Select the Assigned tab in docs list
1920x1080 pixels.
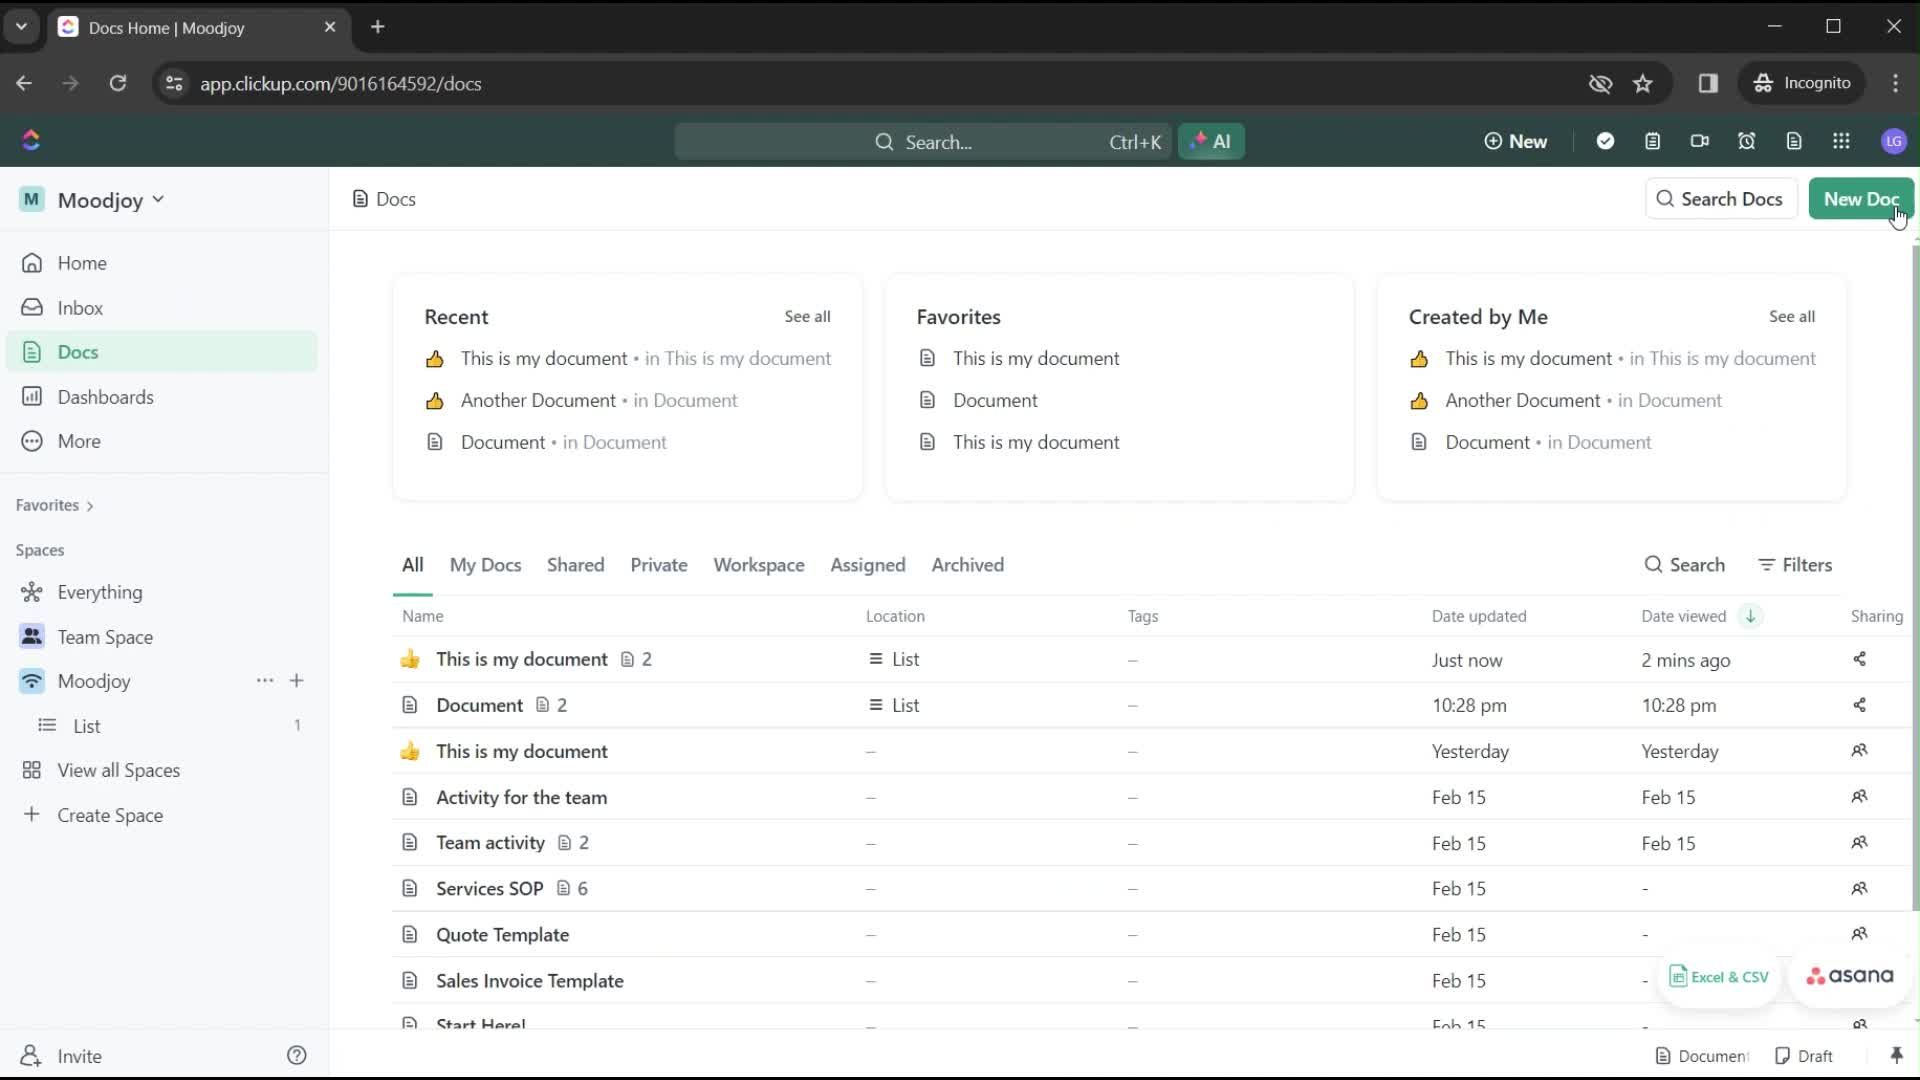(866, 564)
